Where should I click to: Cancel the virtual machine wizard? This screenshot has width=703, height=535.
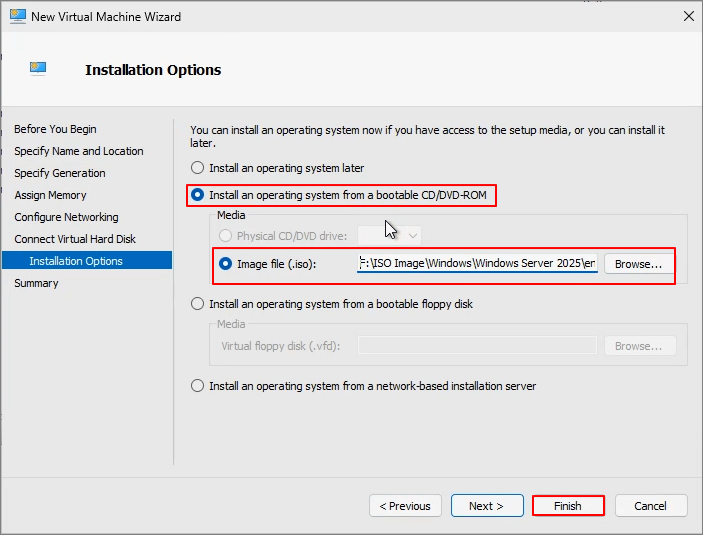point(651,506)
